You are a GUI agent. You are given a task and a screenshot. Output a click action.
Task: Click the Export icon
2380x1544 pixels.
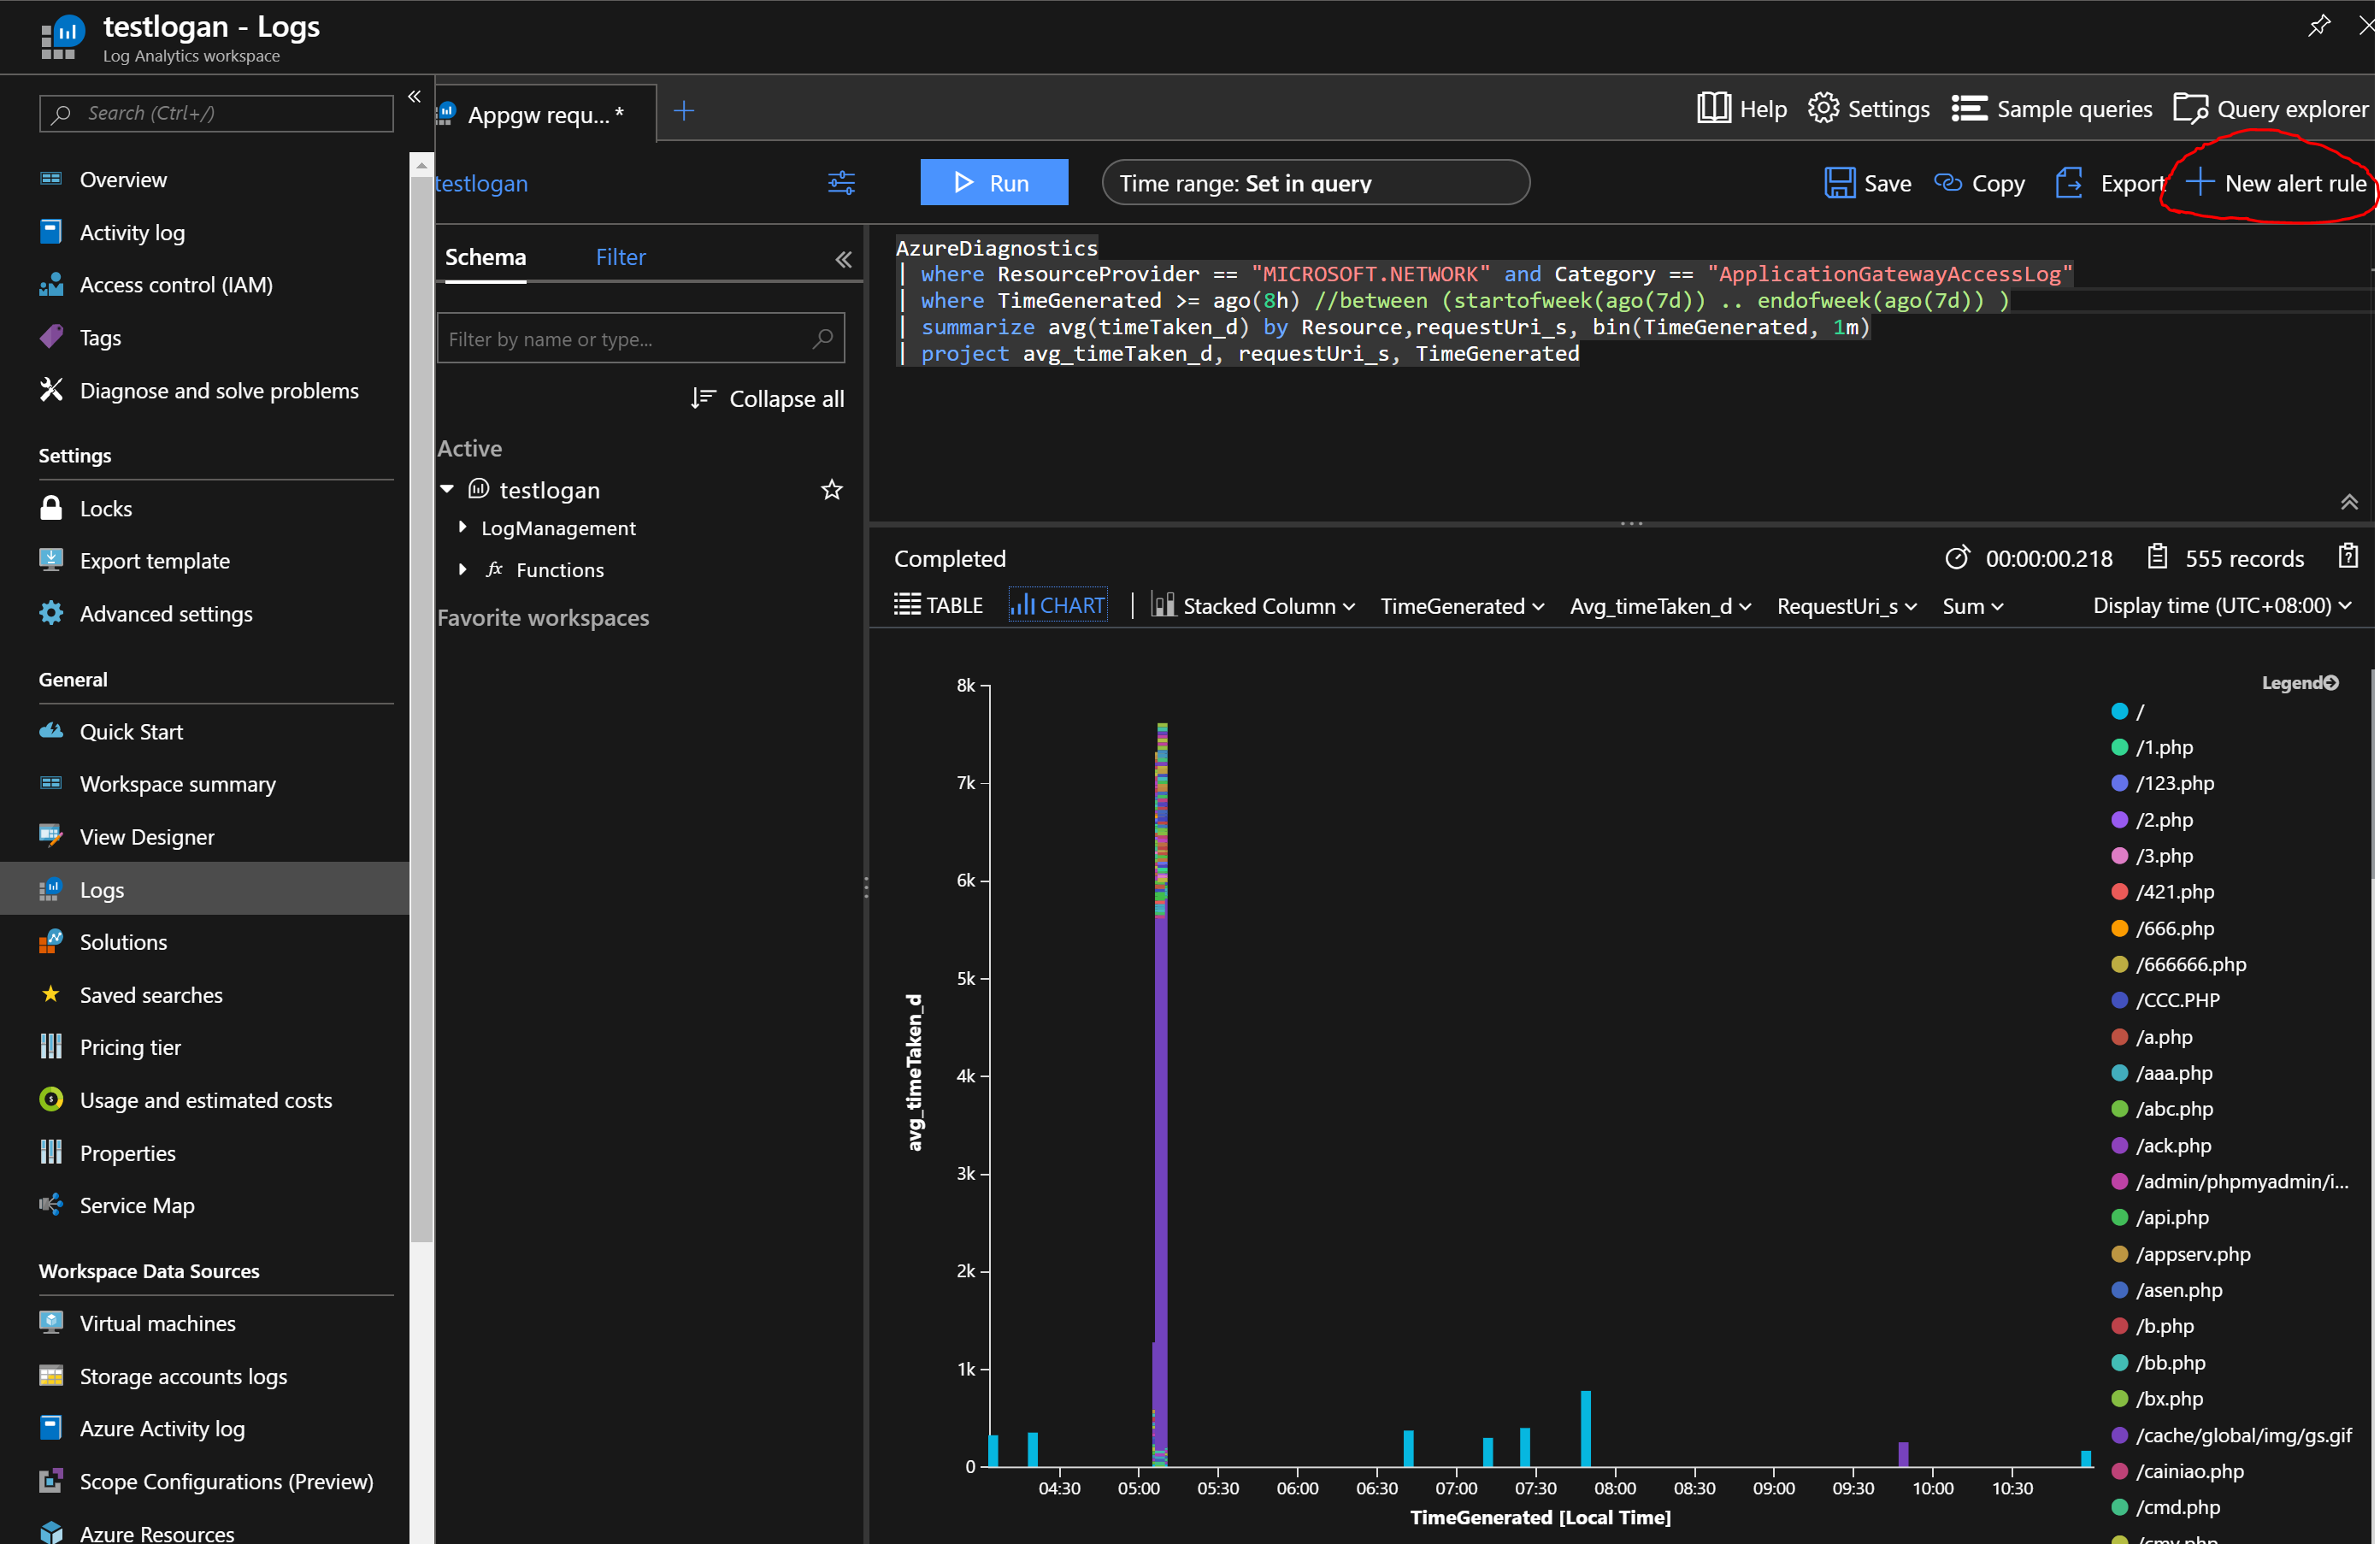point(2069,183)
